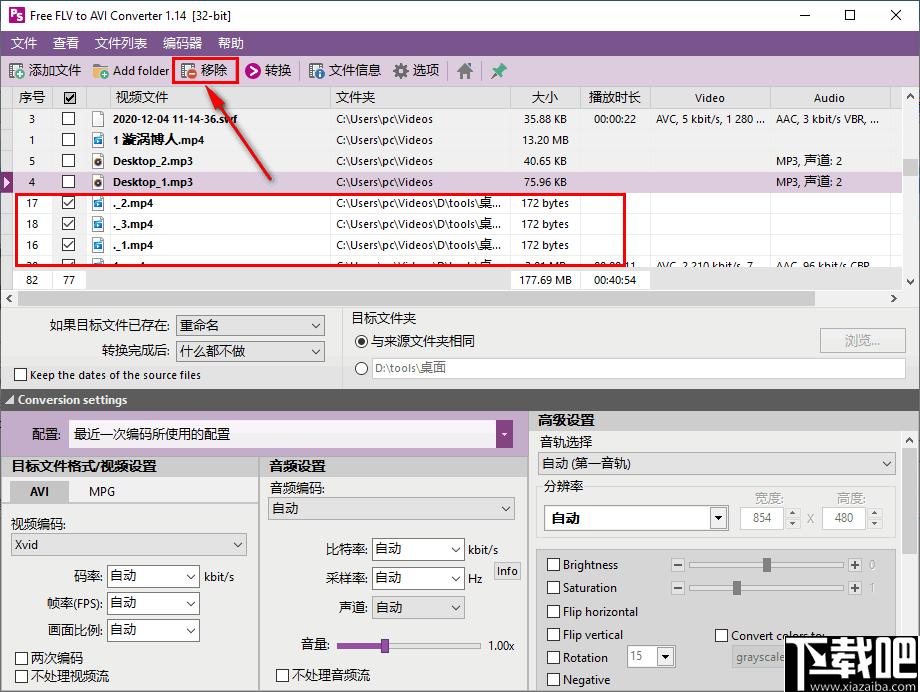Image resolution: width=920 pixels, height=692 pixels.
Task: Open the 音频编码 dropdown
Action: (391, 509)
